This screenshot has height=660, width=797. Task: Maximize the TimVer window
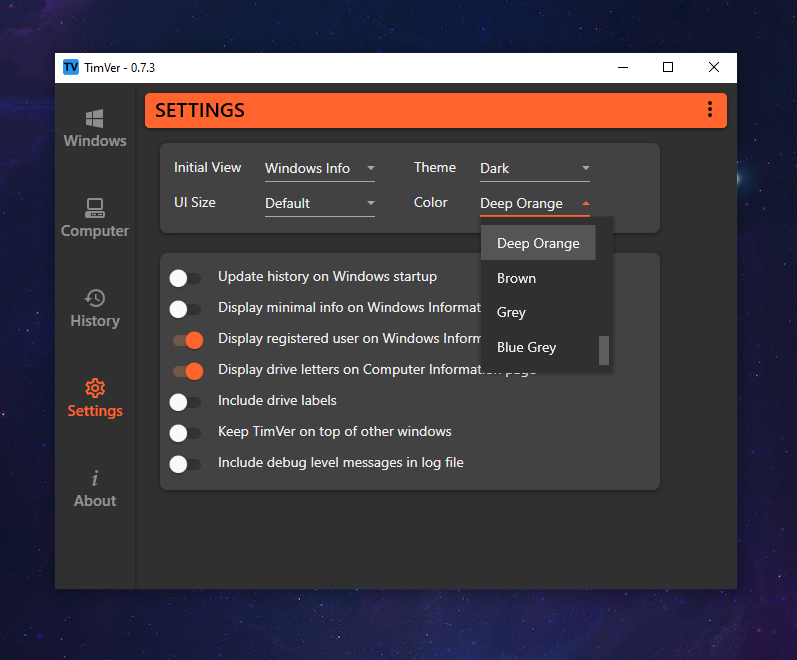point(668,67)
